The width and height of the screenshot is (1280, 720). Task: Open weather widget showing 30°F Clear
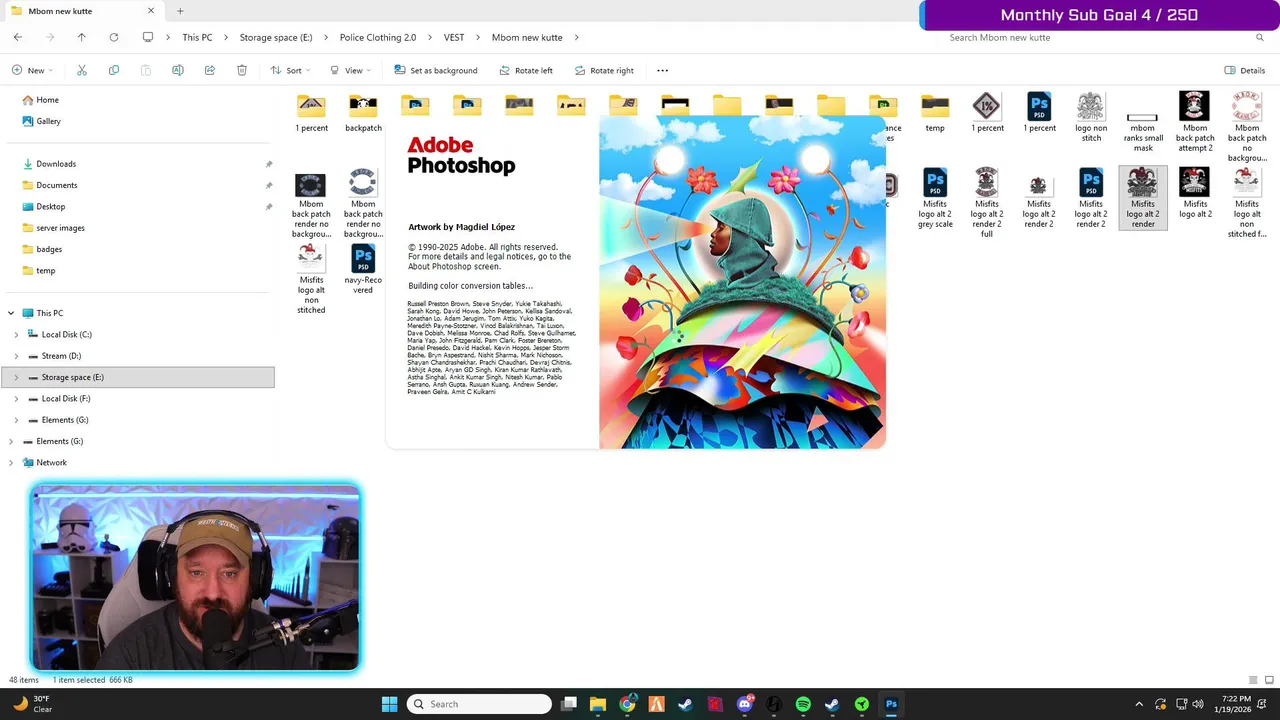pos(31,704)
